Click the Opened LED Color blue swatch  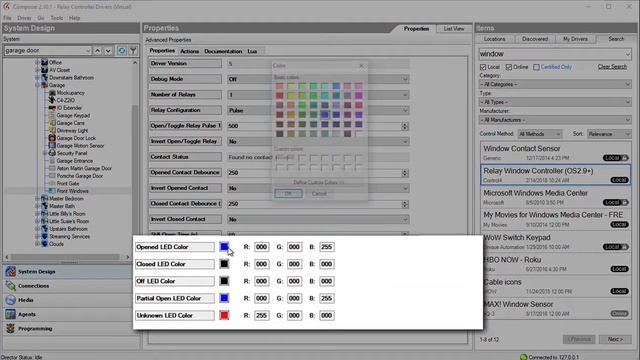click(x=224, y=247)
